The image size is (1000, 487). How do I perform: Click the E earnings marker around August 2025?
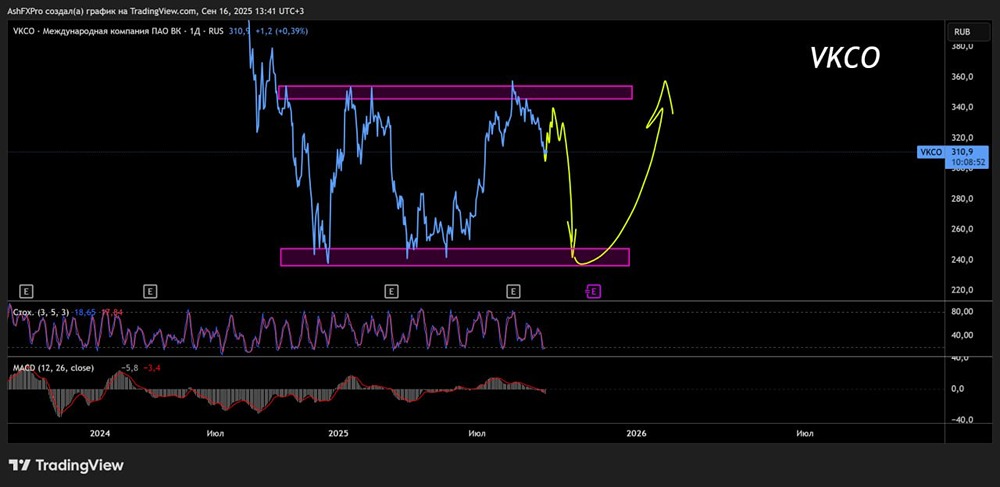click(x=513, y=291)
